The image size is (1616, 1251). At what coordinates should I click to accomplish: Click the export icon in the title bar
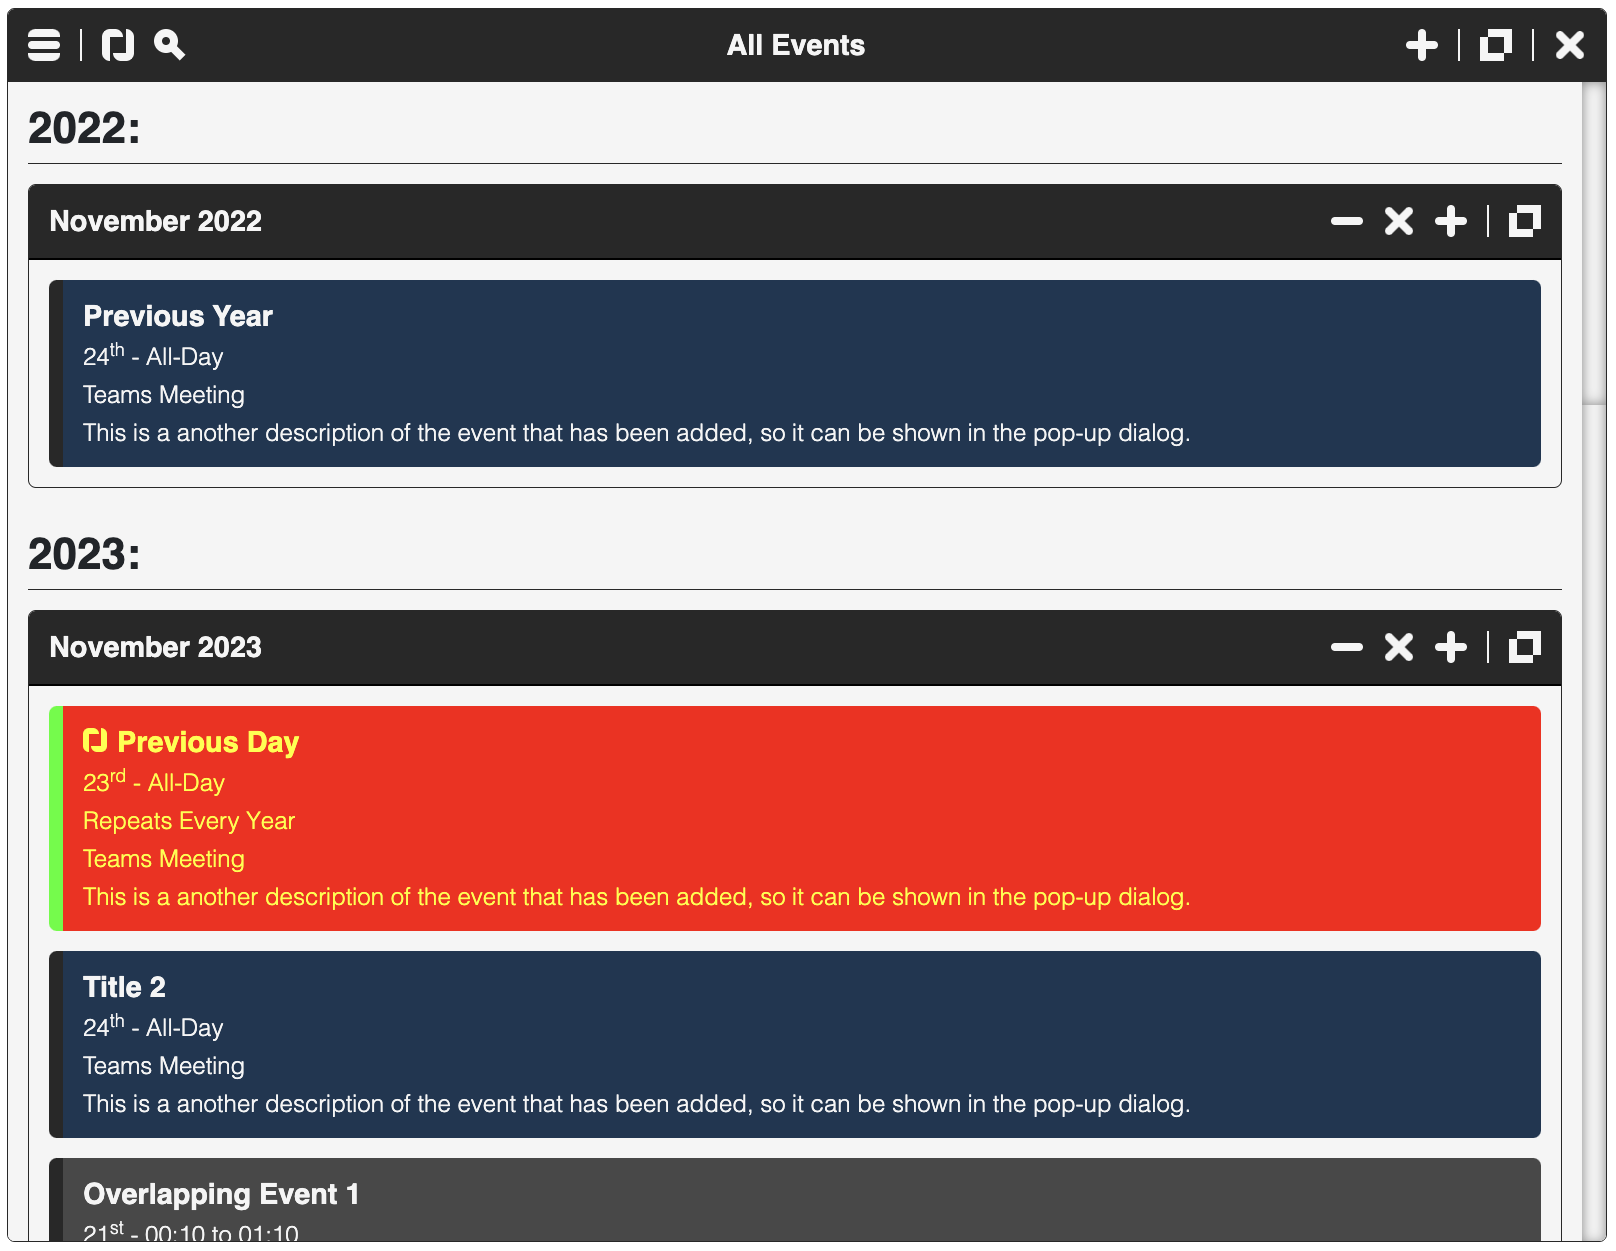coord(1494,44)
